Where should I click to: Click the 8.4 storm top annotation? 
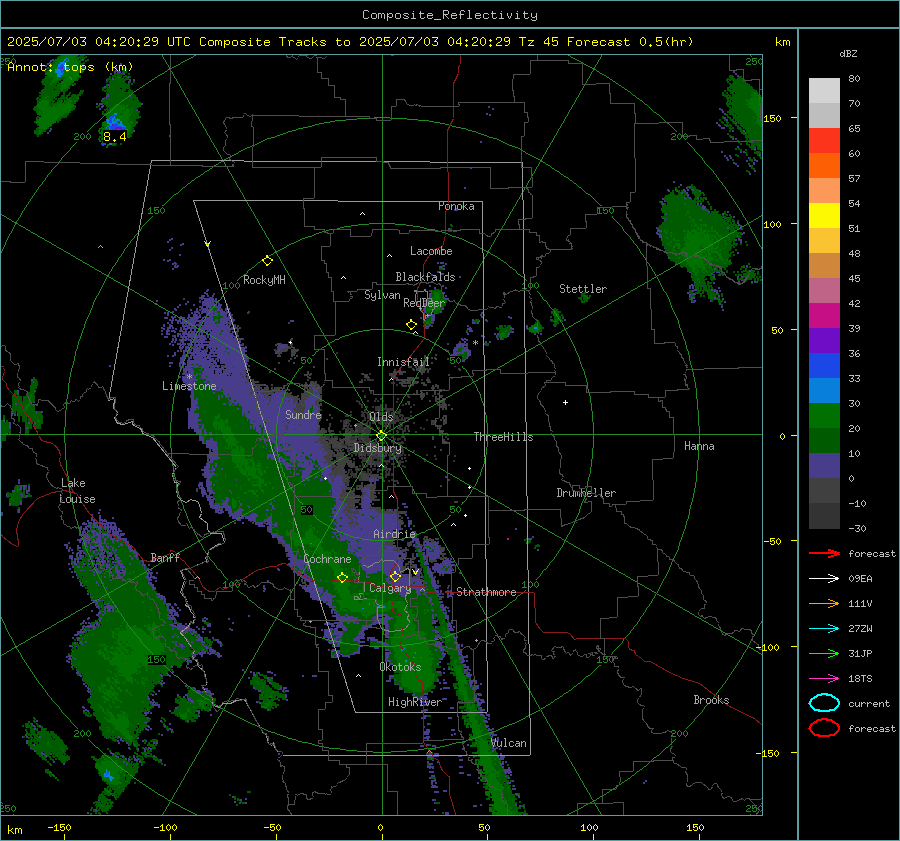point(115,137)
